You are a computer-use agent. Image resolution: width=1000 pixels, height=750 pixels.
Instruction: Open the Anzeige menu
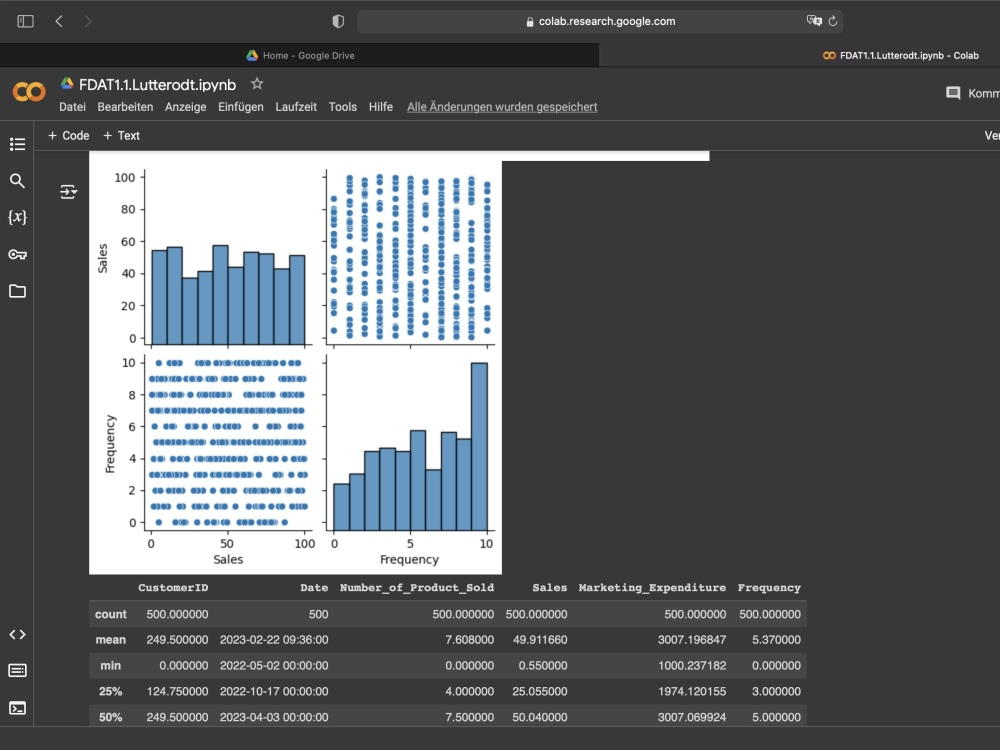pyautogui.click(x=186, y=107)
